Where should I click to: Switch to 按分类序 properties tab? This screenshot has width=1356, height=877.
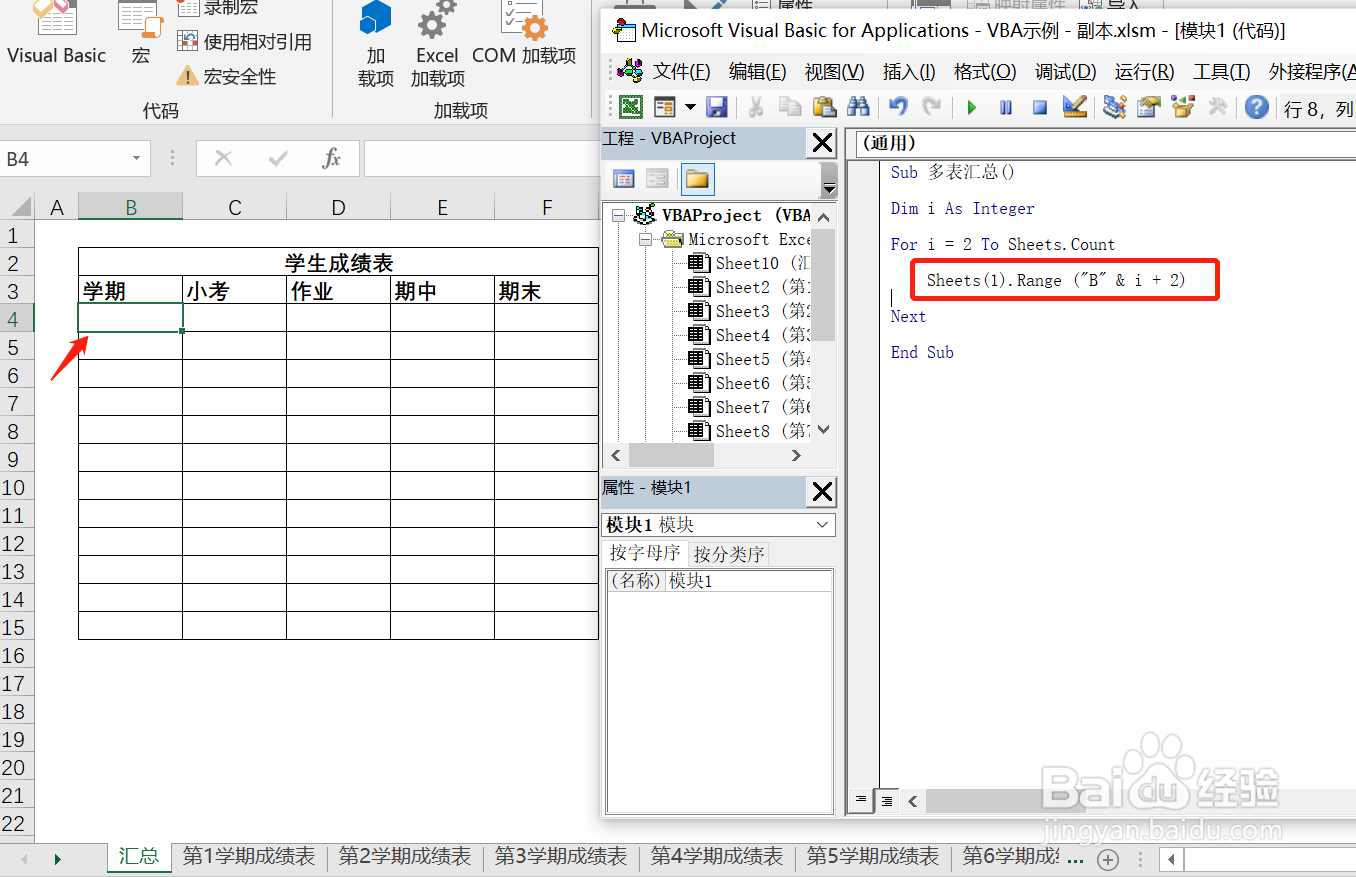[729, 554]
